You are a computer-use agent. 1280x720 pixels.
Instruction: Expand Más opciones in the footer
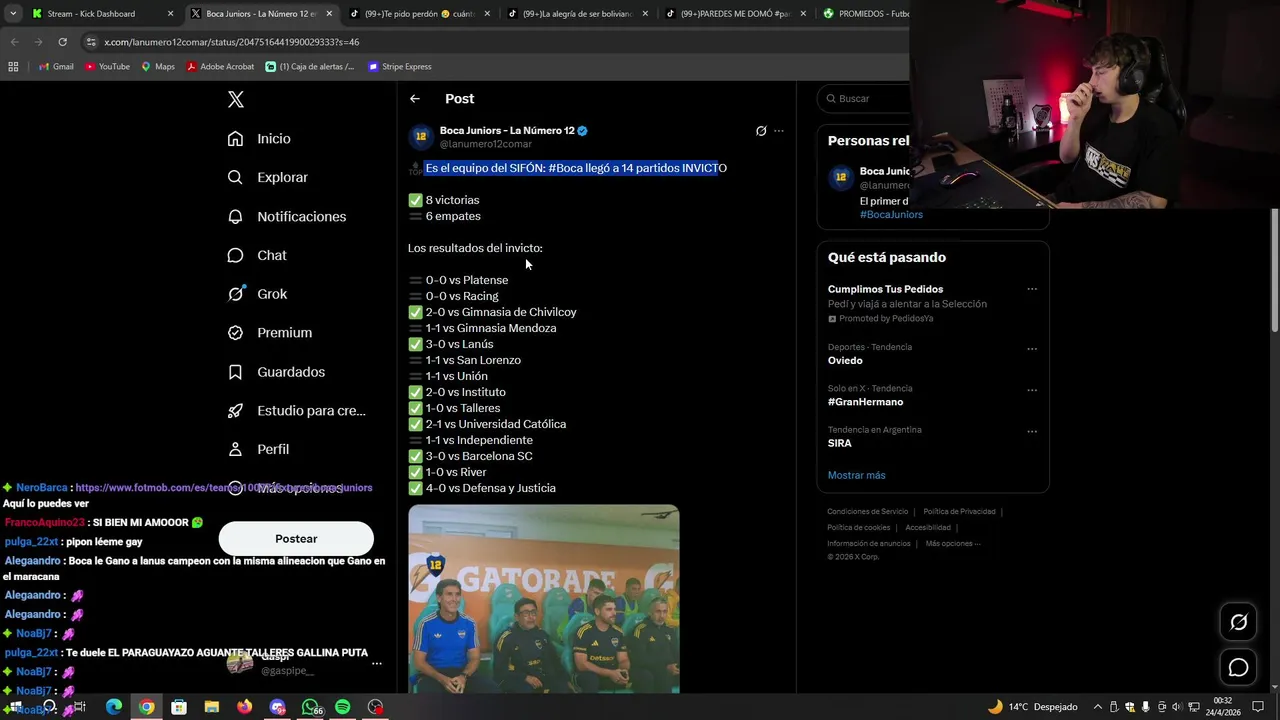tap(953, 544)
